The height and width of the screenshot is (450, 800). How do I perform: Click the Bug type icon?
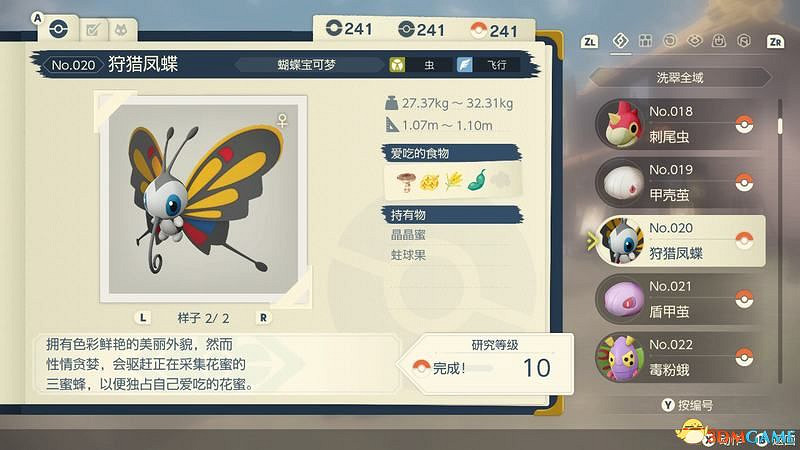(397, 65)
